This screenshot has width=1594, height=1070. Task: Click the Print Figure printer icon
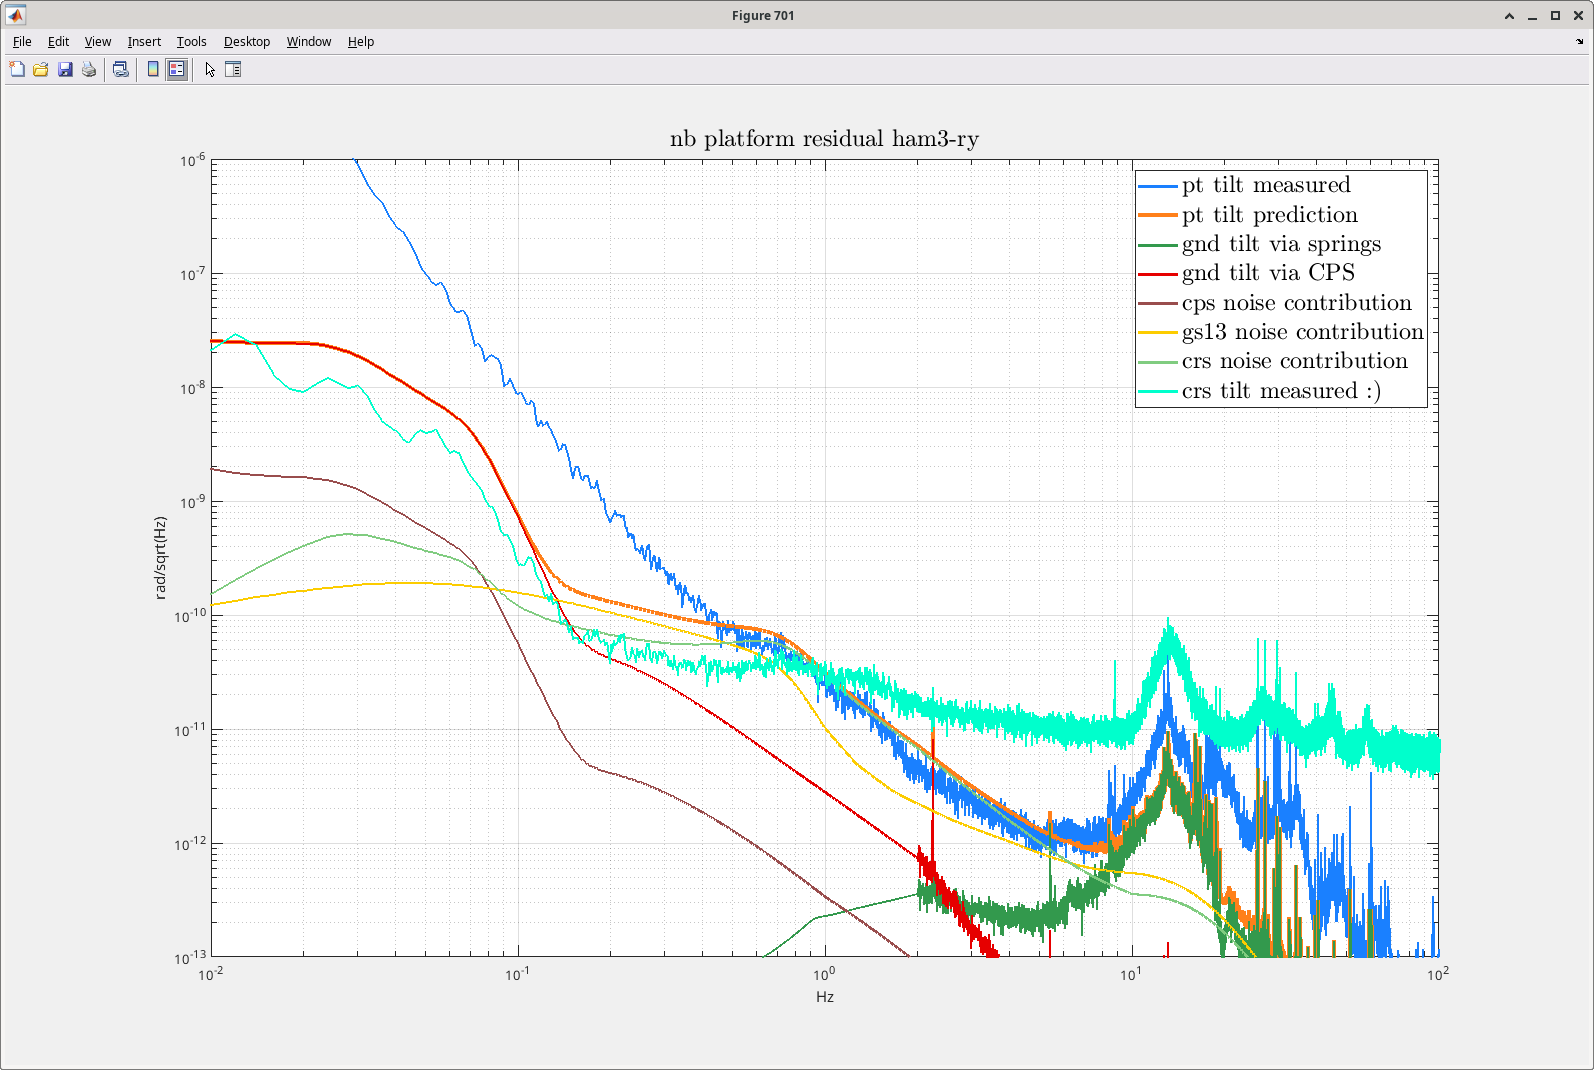89,69
